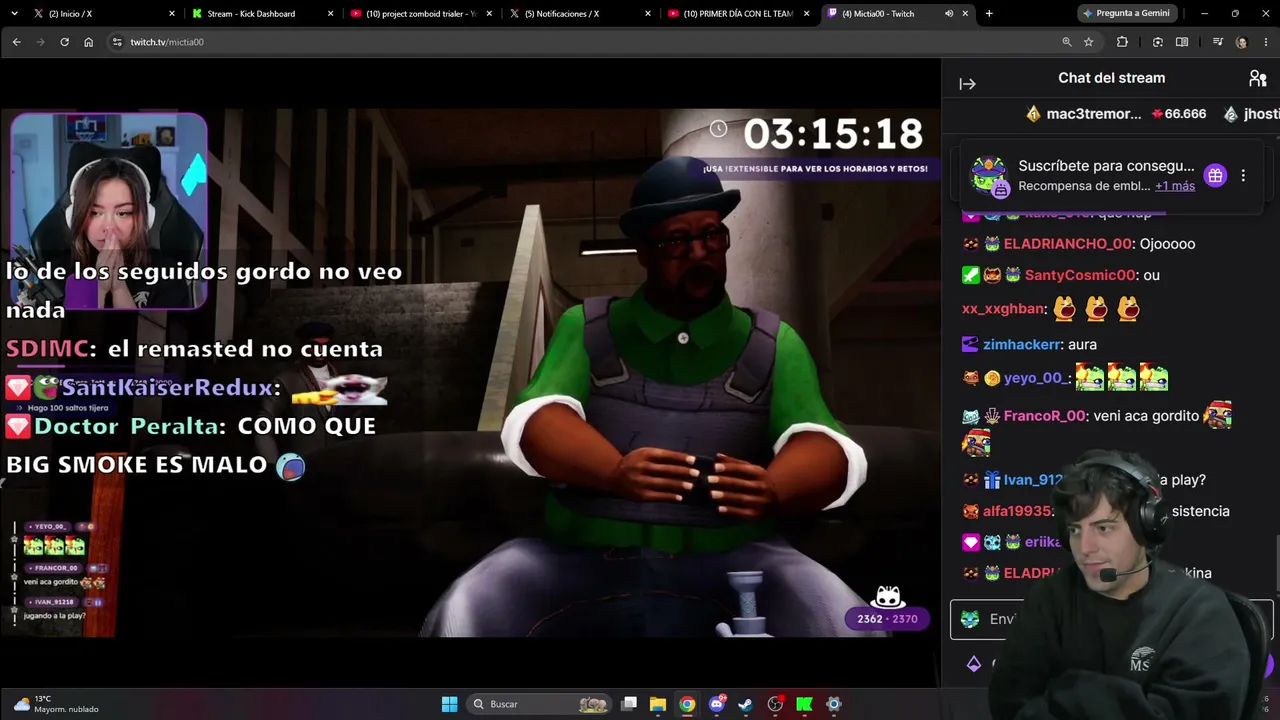The image size is (1280, 720).
Task: Open the zoom magnifier icon in the address bar
Action: click(1067, 42)
